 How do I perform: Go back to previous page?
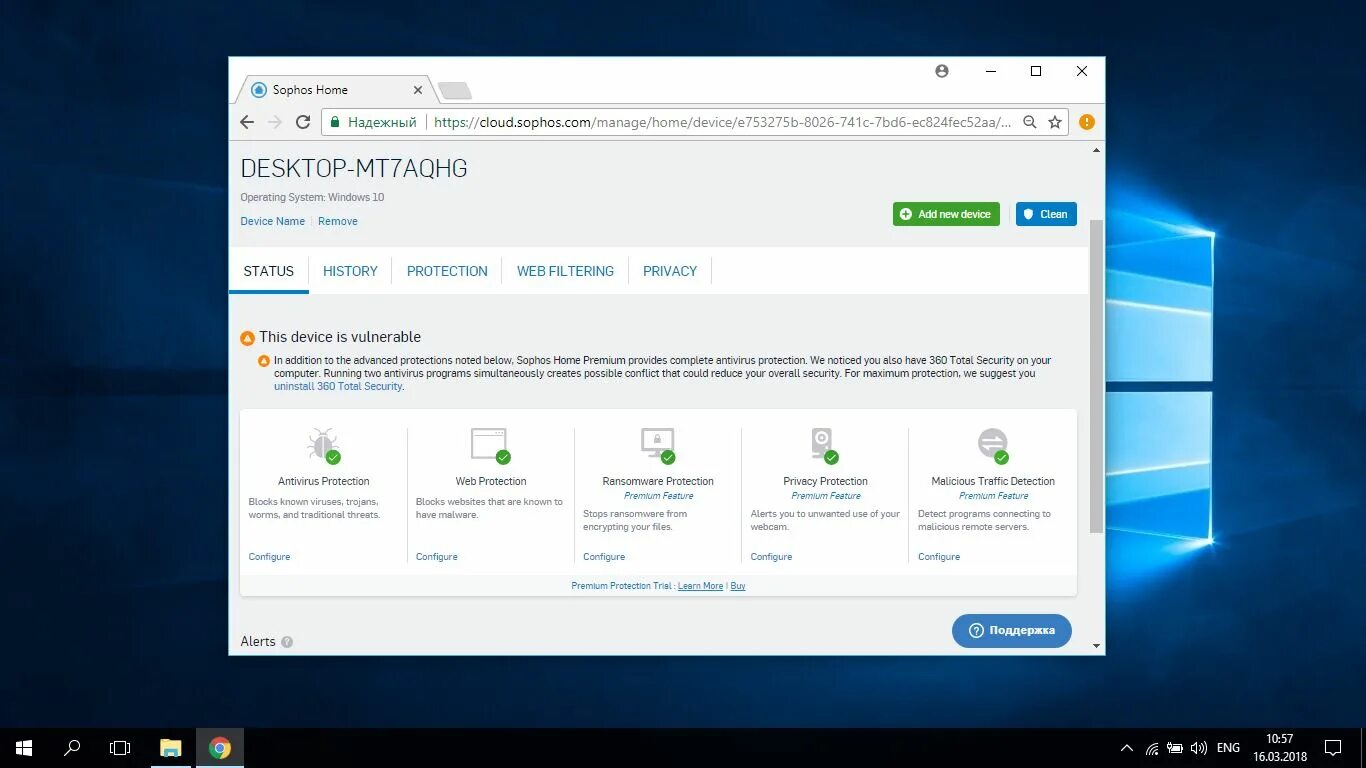tap(247, 122)
